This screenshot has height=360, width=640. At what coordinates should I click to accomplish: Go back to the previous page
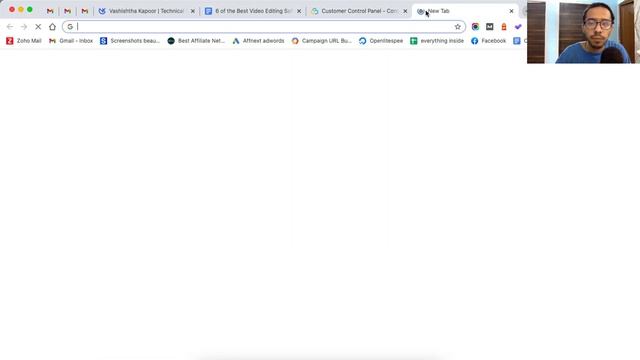[10, 27]
